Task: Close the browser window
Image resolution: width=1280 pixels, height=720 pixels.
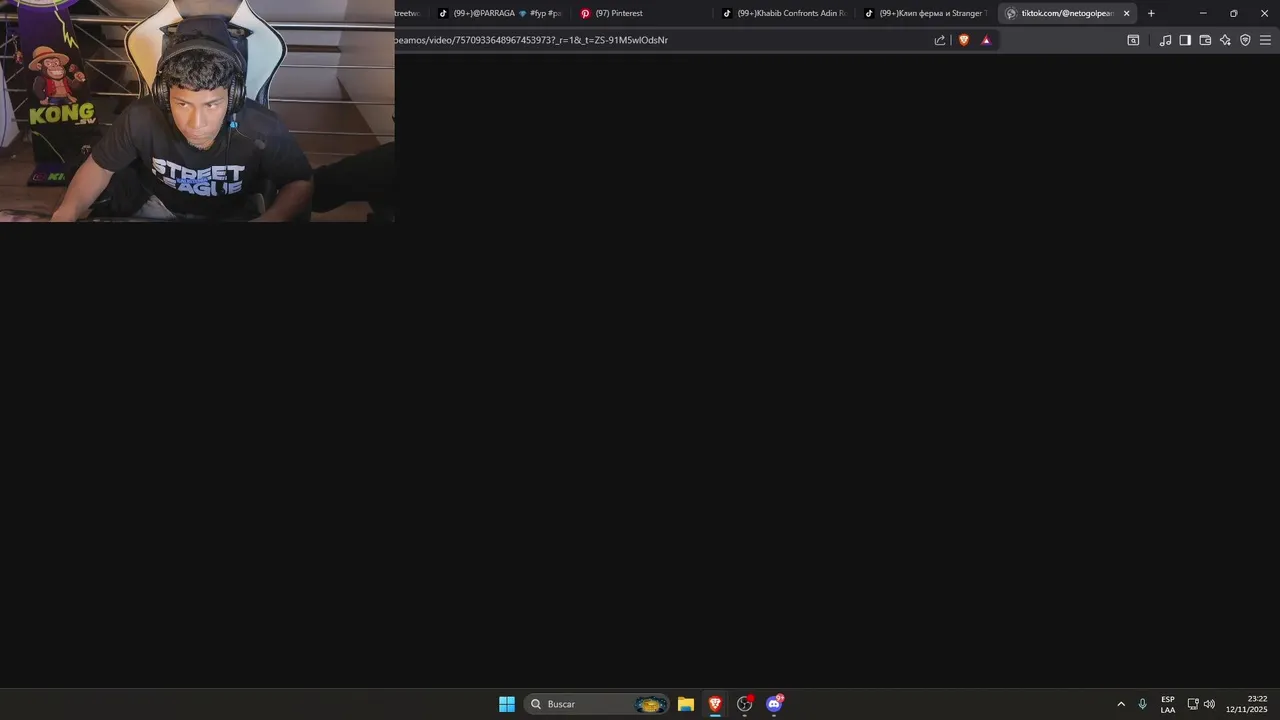Action: (x=1264, y=13)
